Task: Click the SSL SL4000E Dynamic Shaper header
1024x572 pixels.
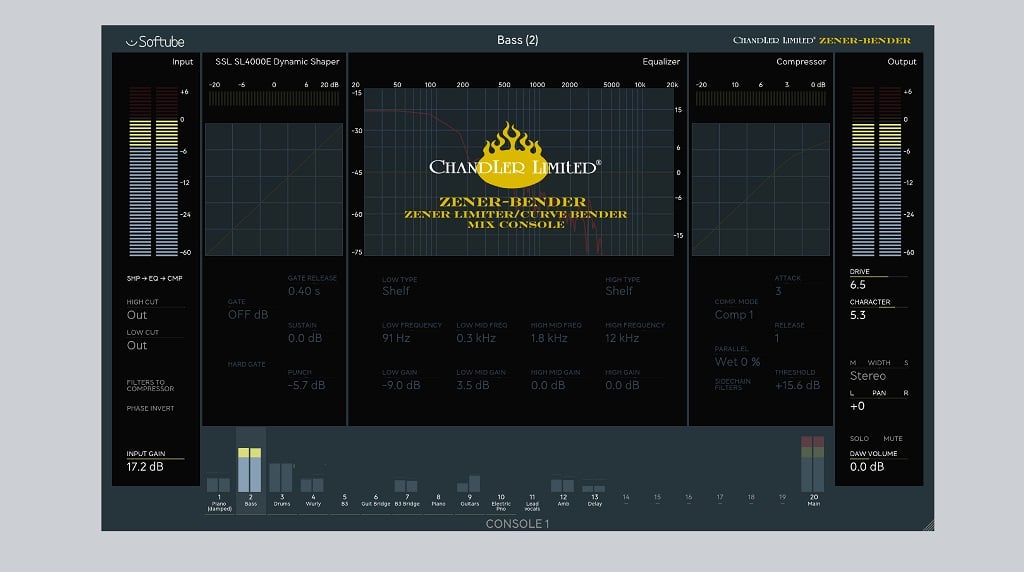Action: 277,61
